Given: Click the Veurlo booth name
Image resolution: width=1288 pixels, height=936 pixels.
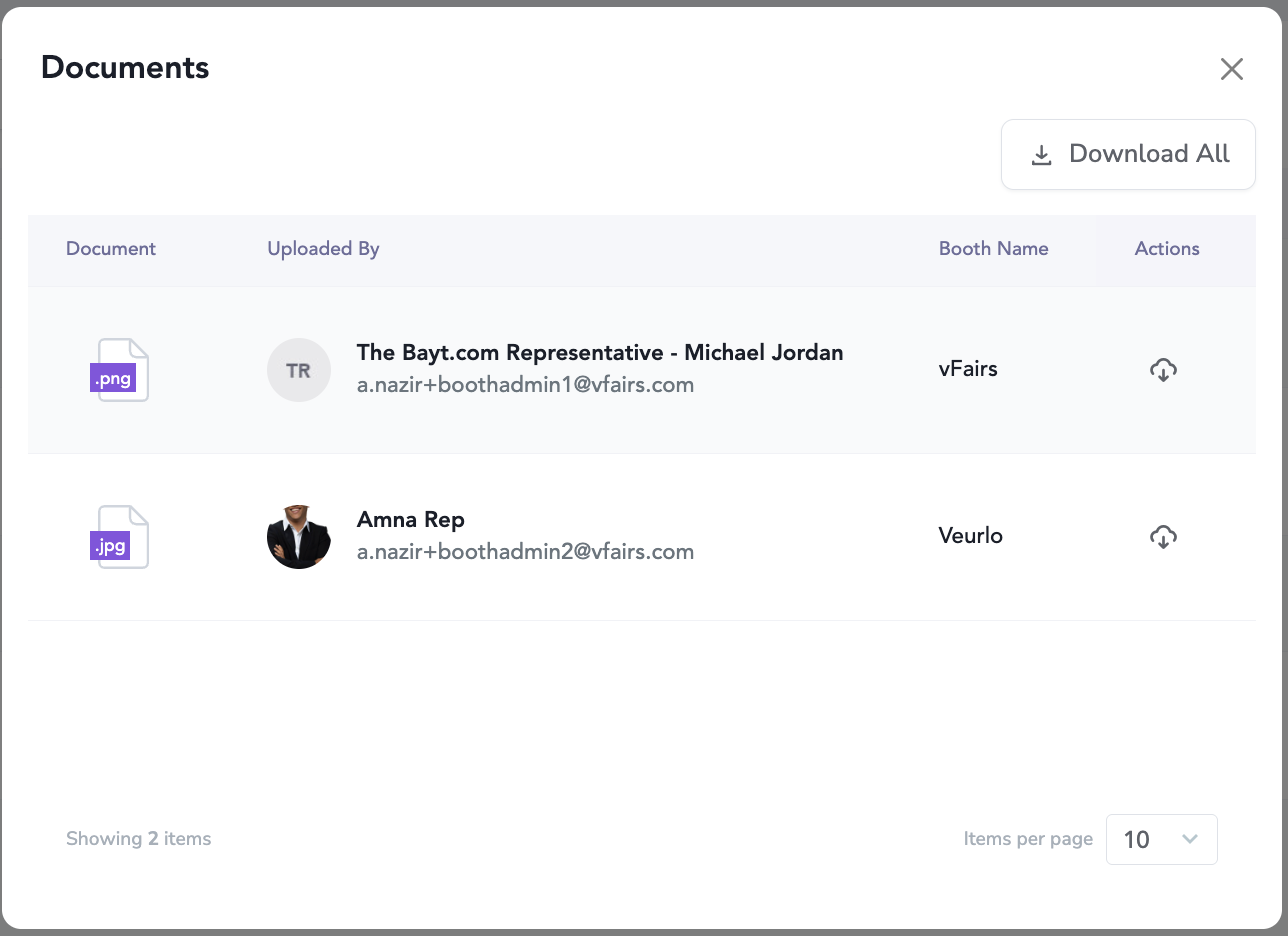Looking at the screenshot, I should (970, 536).
